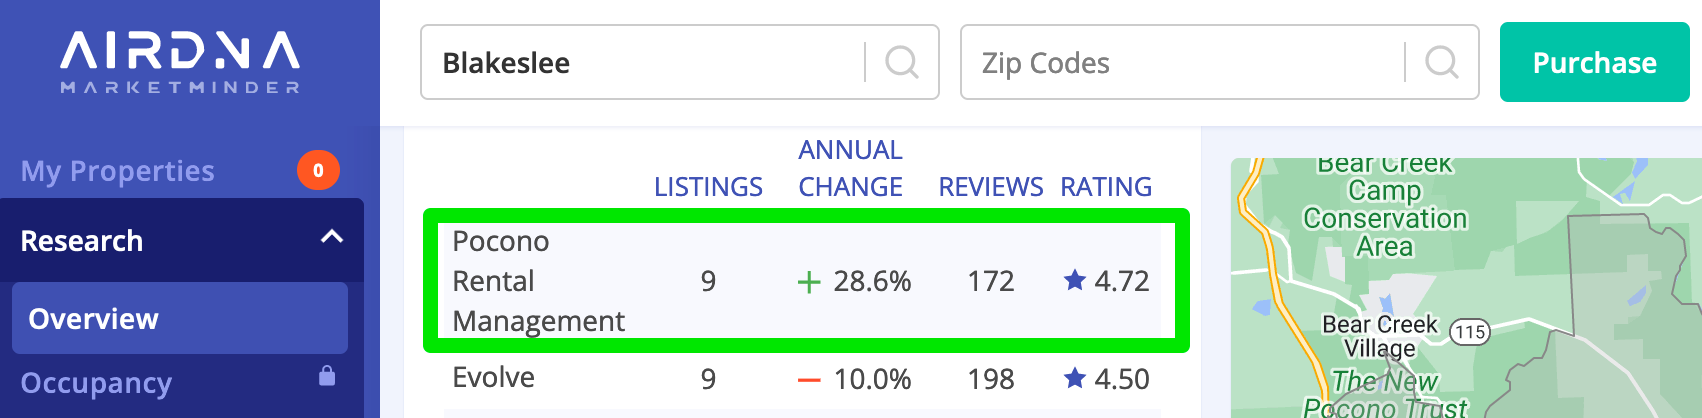Image resolution: width=1702 pixels, height=418 pixels.
Task: Click listings count 9 for Pocono Rental Management
Action: pyautogui.click(x=708, y=281)
